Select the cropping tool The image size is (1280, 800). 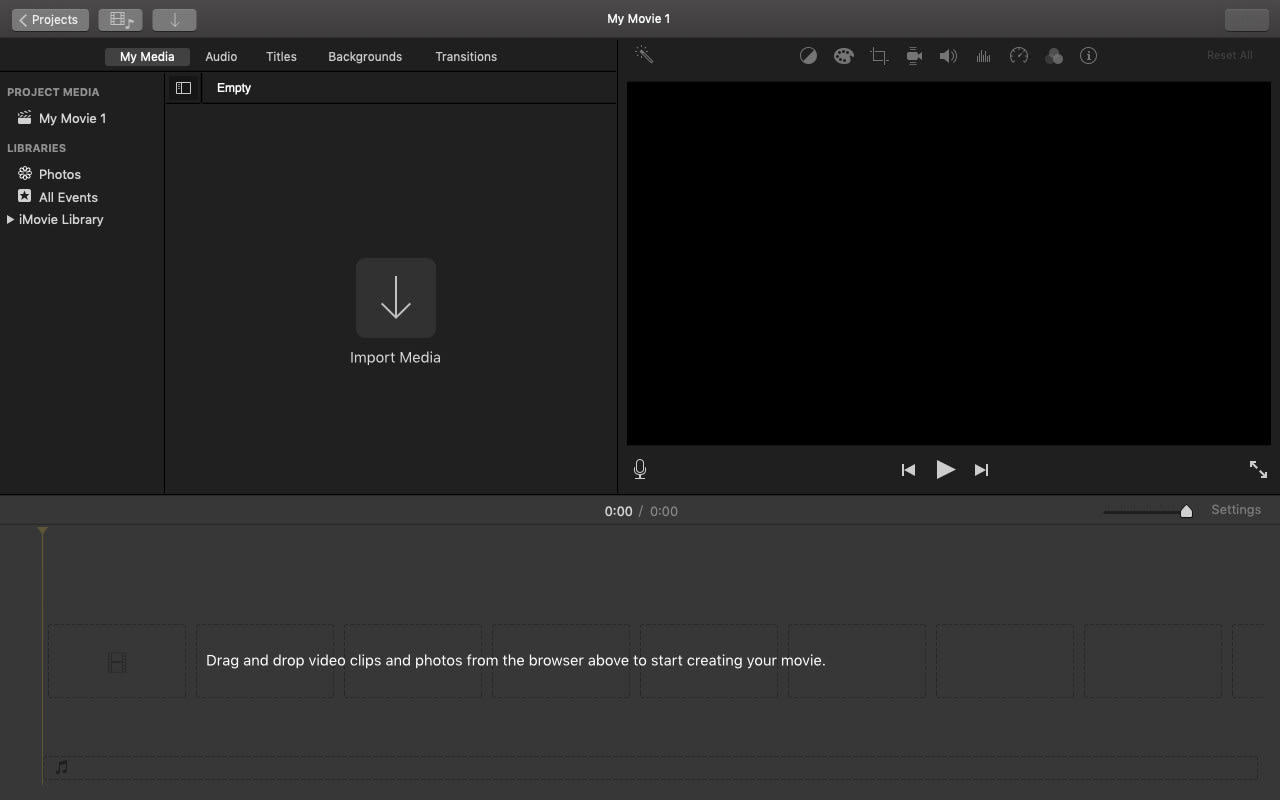(879, 56)
